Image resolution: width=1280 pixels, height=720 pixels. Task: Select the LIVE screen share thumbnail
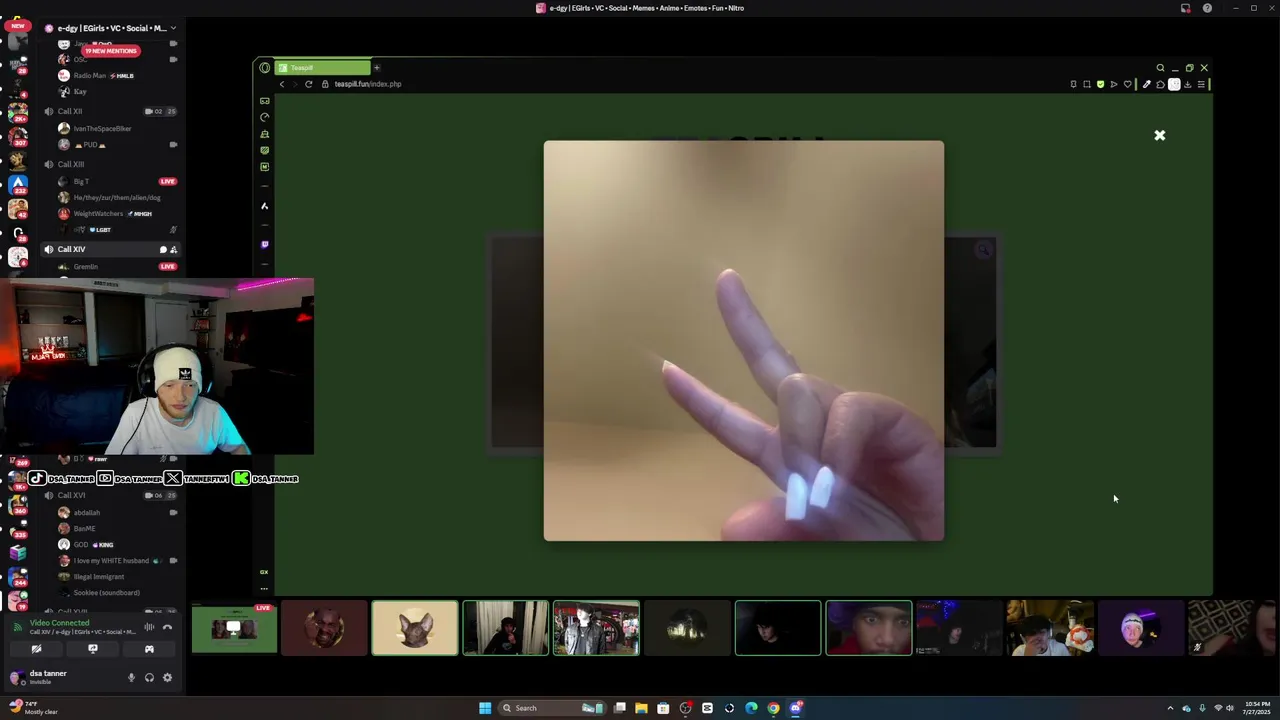[234, 628]
